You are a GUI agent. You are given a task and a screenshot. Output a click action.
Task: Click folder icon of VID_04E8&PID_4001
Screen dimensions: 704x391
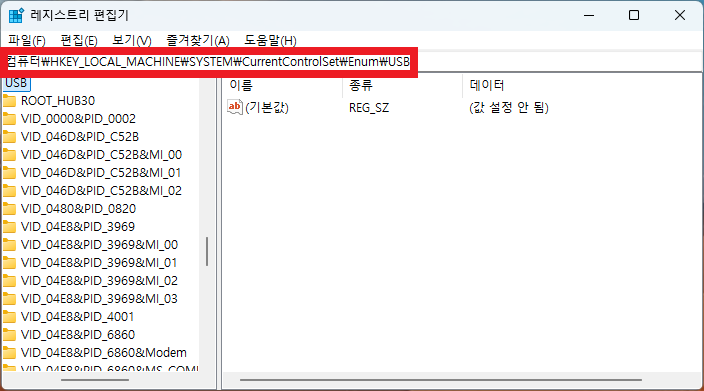coord(9,316)
